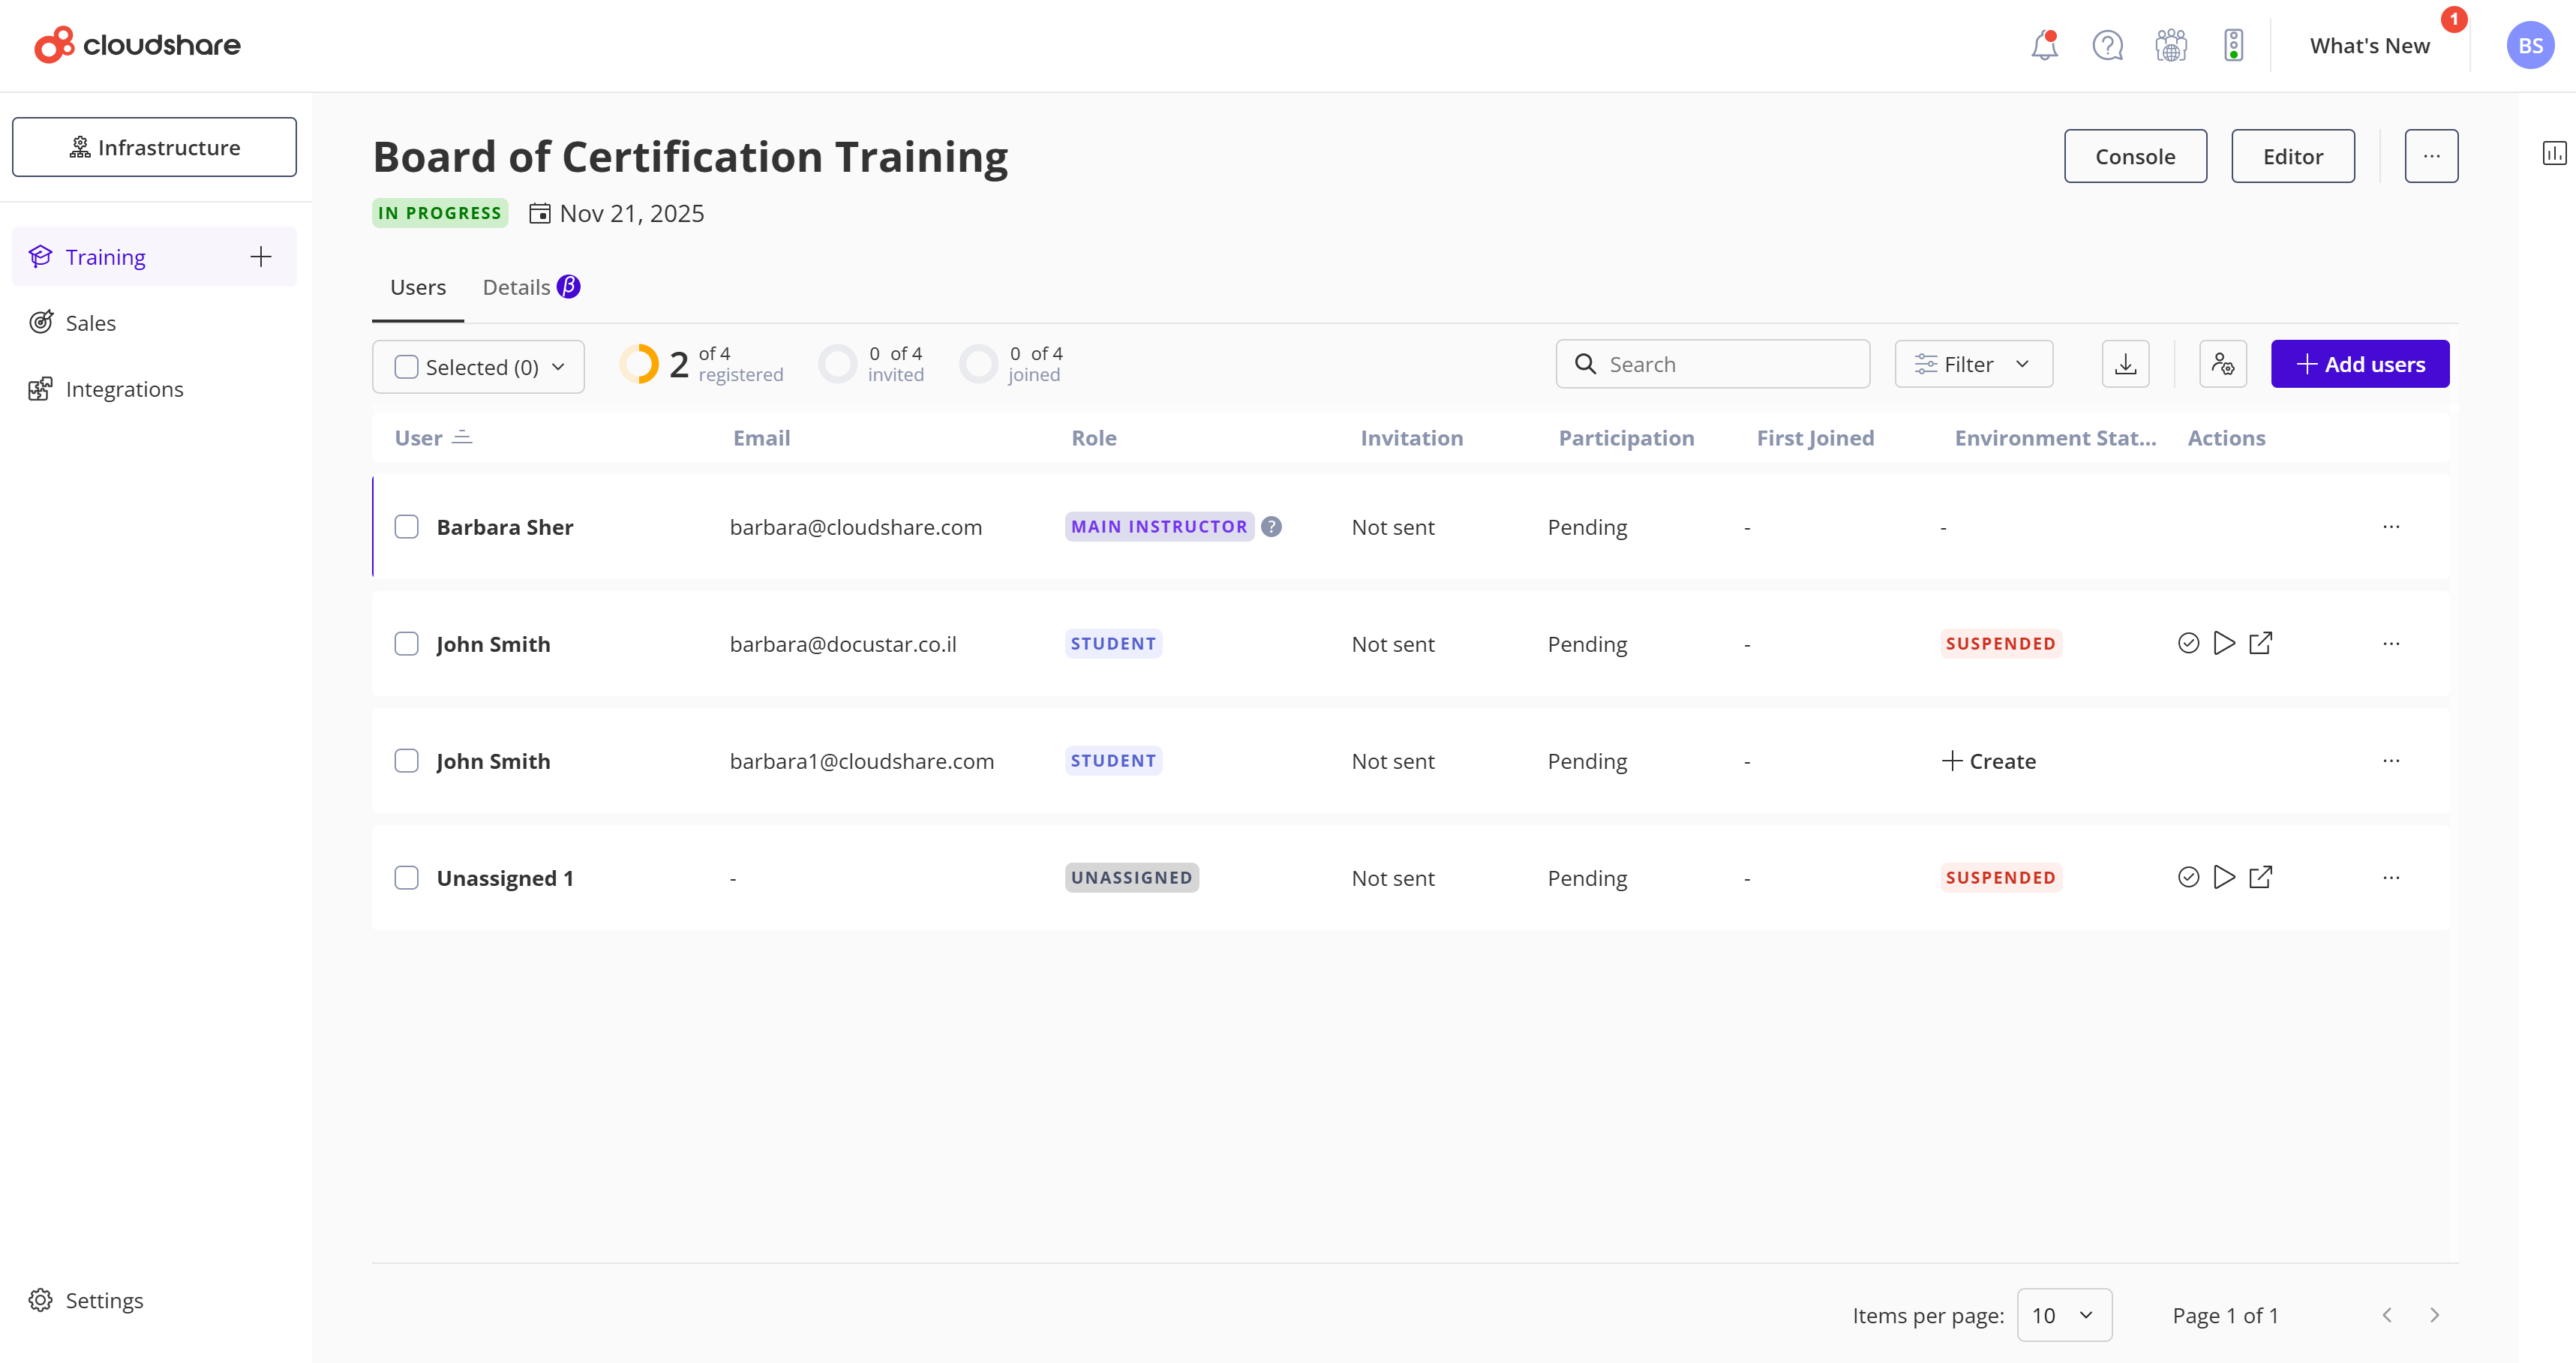Check Barbara Sher's row checkbox

407,527
